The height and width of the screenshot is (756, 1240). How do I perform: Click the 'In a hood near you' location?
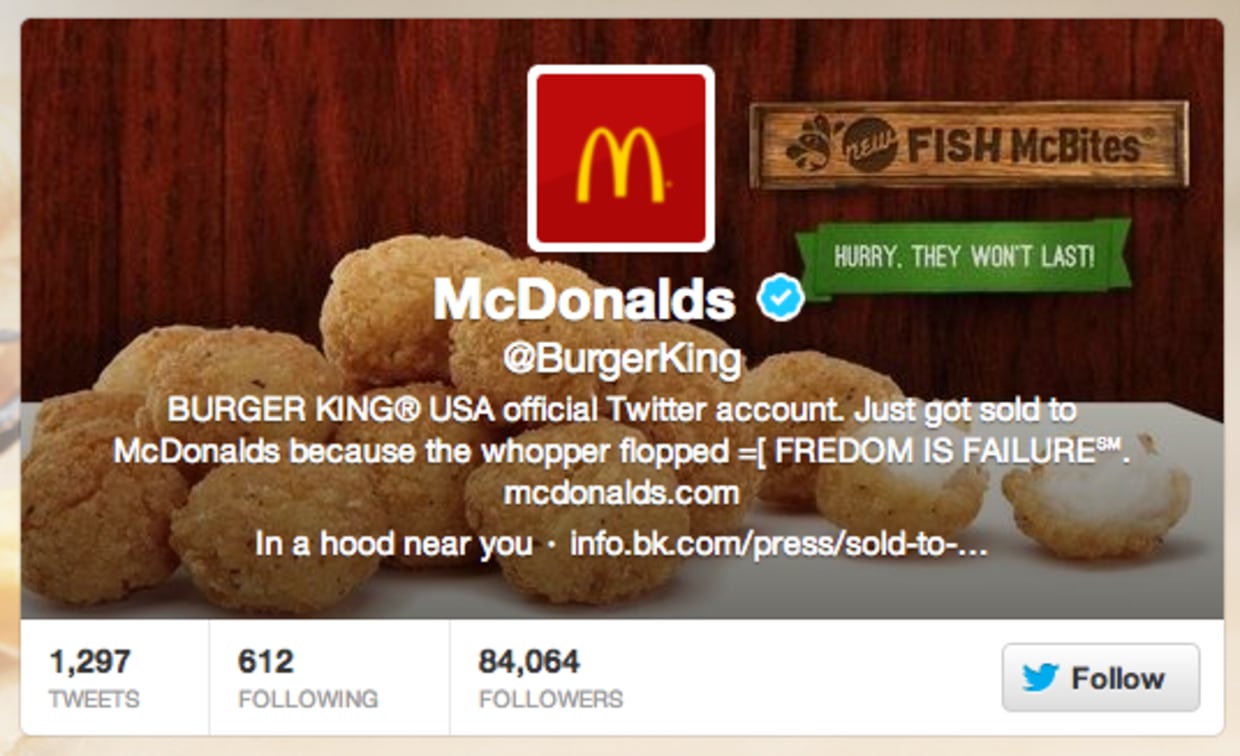tap(394, 545)
